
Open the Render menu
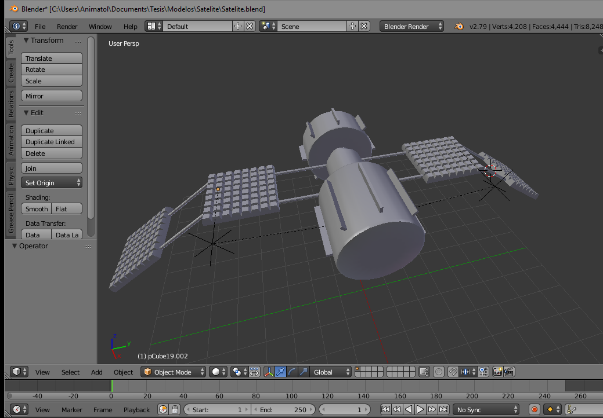tap(67, 26)
